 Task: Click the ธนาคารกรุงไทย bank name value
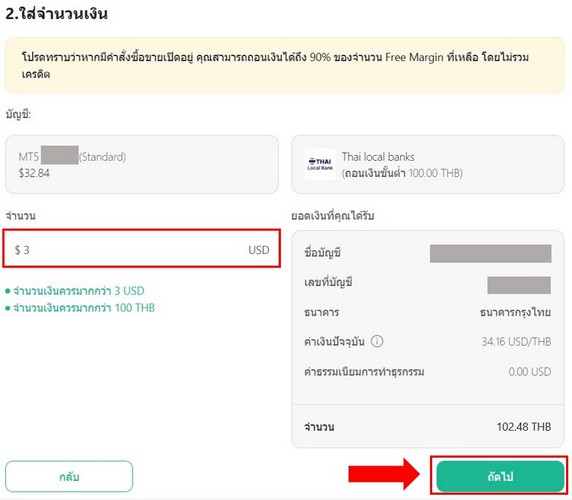point(515,312)
